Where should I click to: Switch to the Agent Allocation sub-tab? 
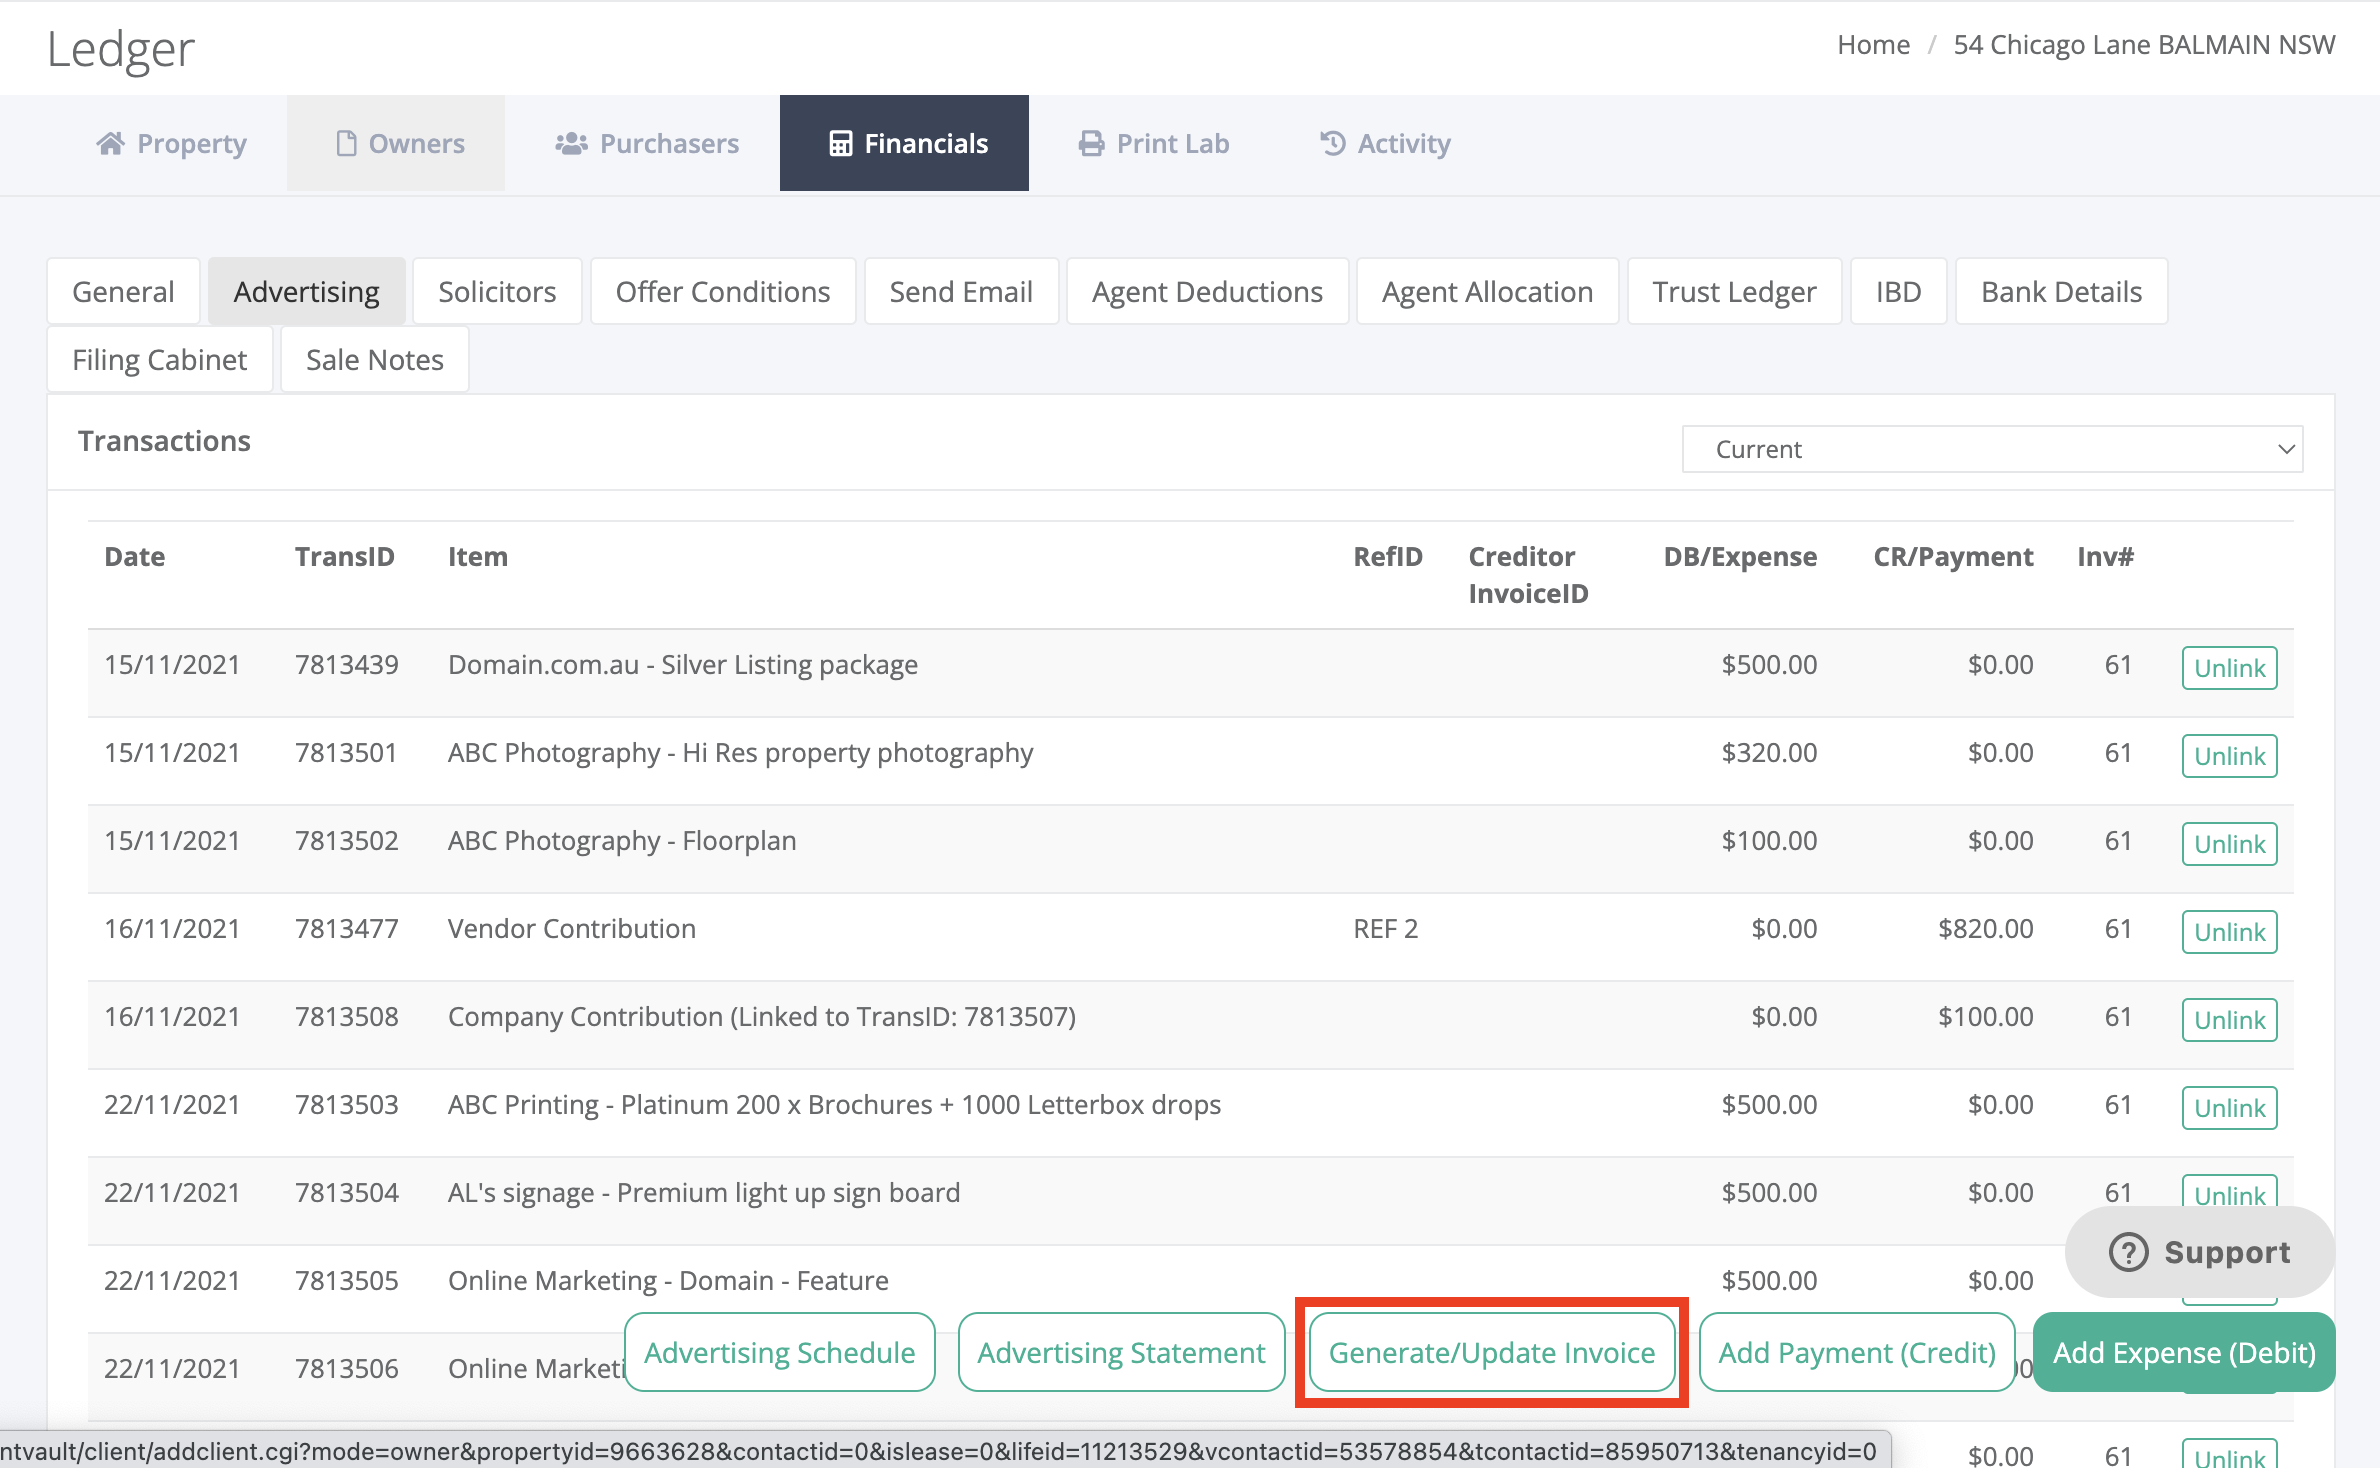[x=1487, y=292]
